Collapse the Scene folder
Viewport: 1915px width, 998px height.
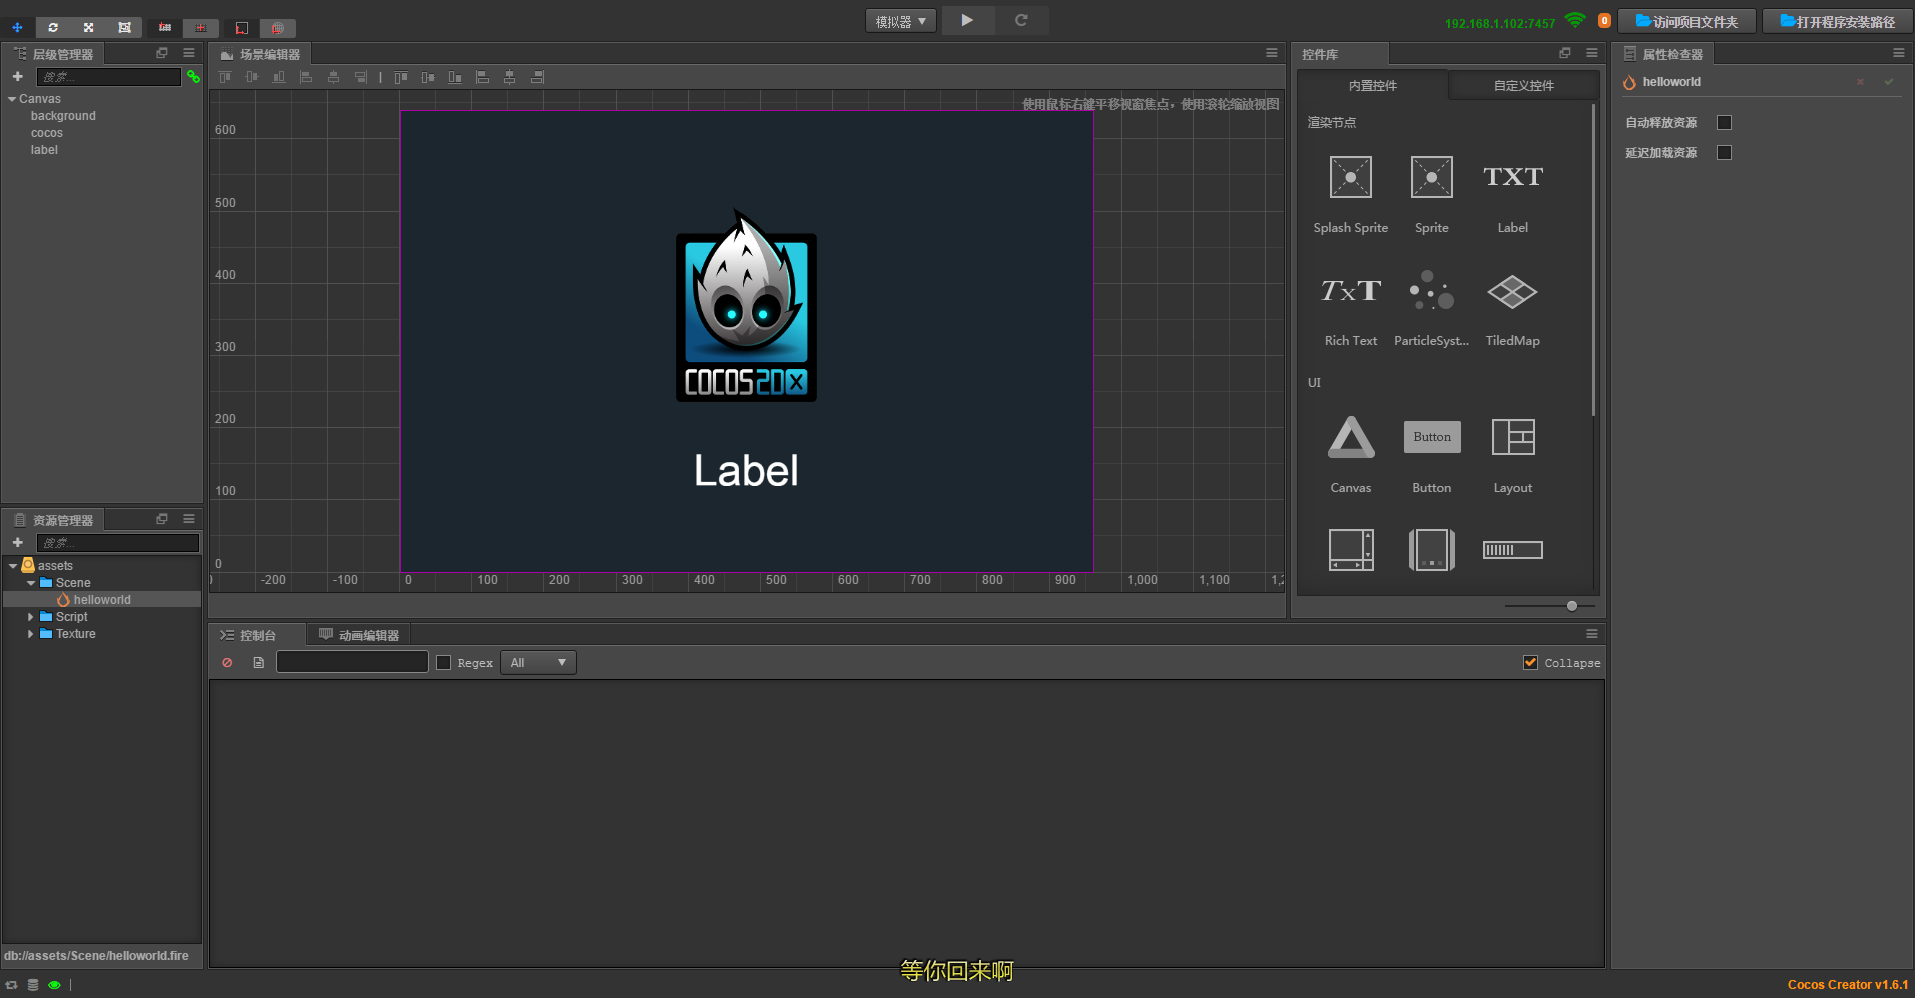(x=31, y=583)
